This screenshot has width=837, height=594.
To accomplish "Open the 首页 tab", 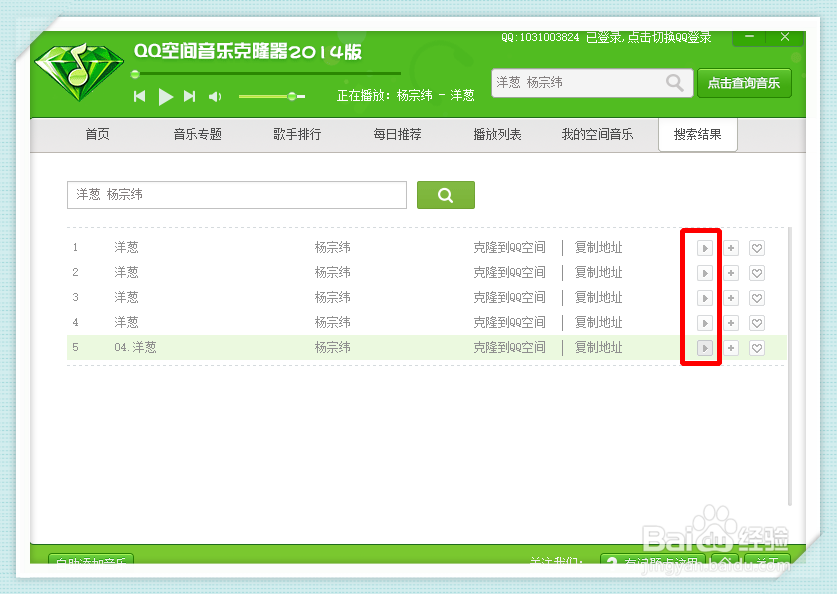I will pyautogui.click(x=97, y=134).
